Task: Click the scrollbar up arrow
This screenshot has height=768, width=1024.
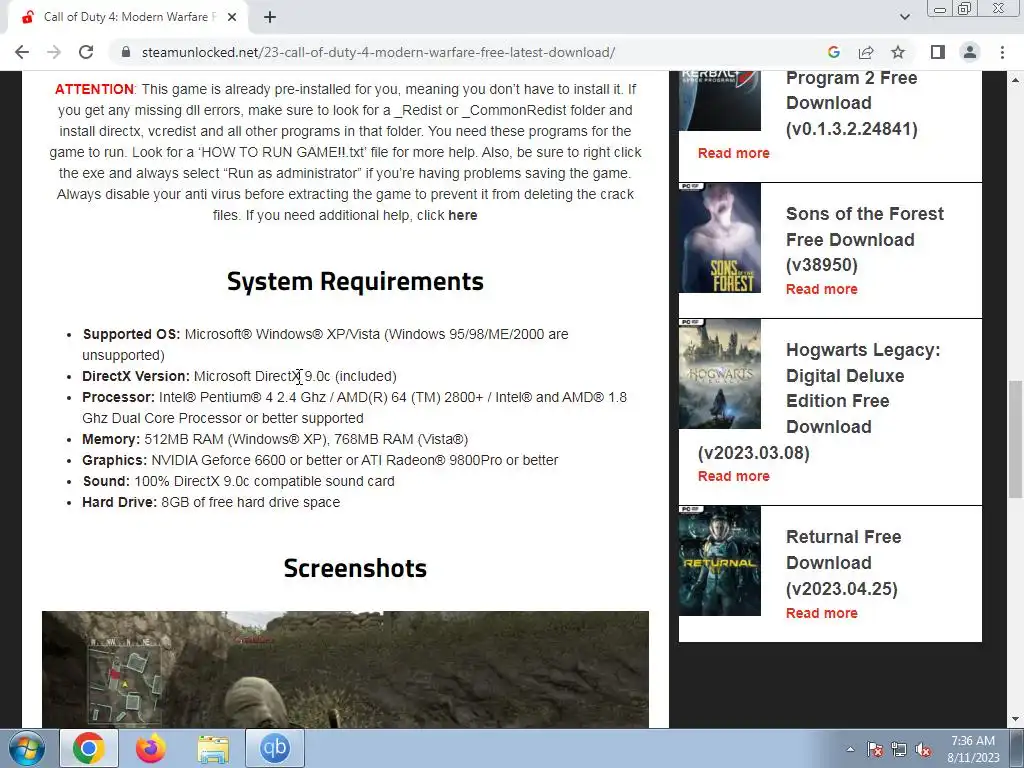Action: [1016, 79]
